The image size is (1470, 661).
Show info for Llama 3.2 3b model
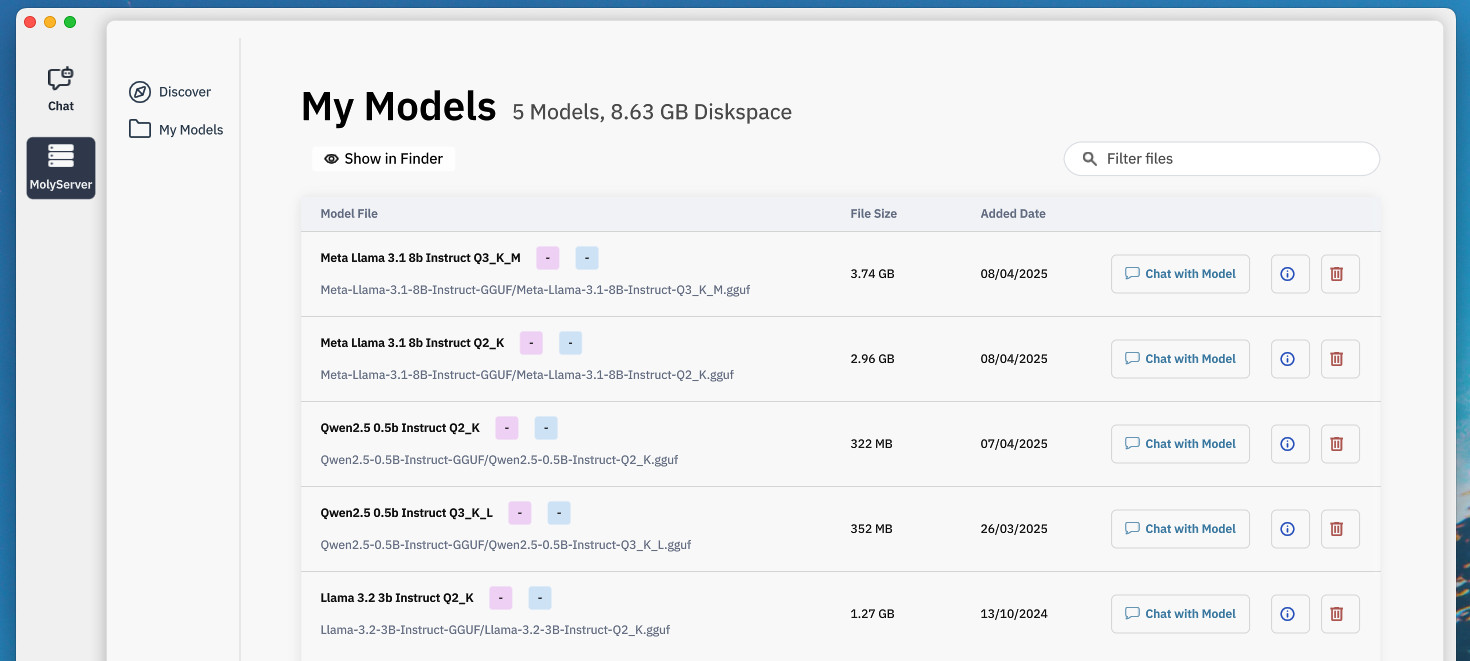1288,614
